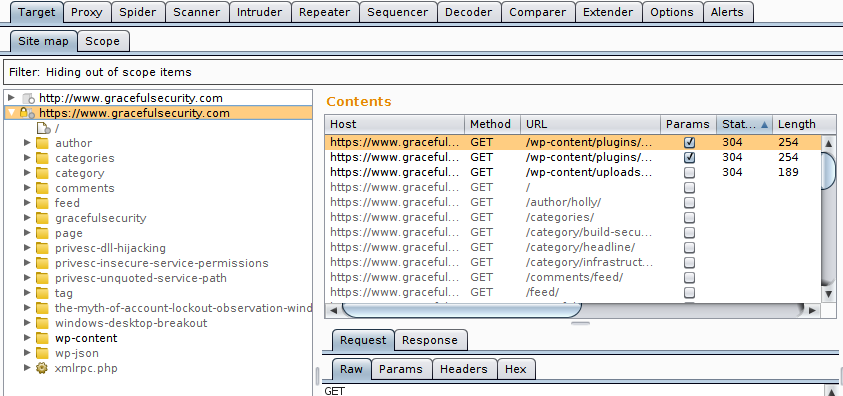Screen dimensions: 843x396
Task: Toggle Params checkbox for /category/headline/ row
Action: click(x=689, y=248)
